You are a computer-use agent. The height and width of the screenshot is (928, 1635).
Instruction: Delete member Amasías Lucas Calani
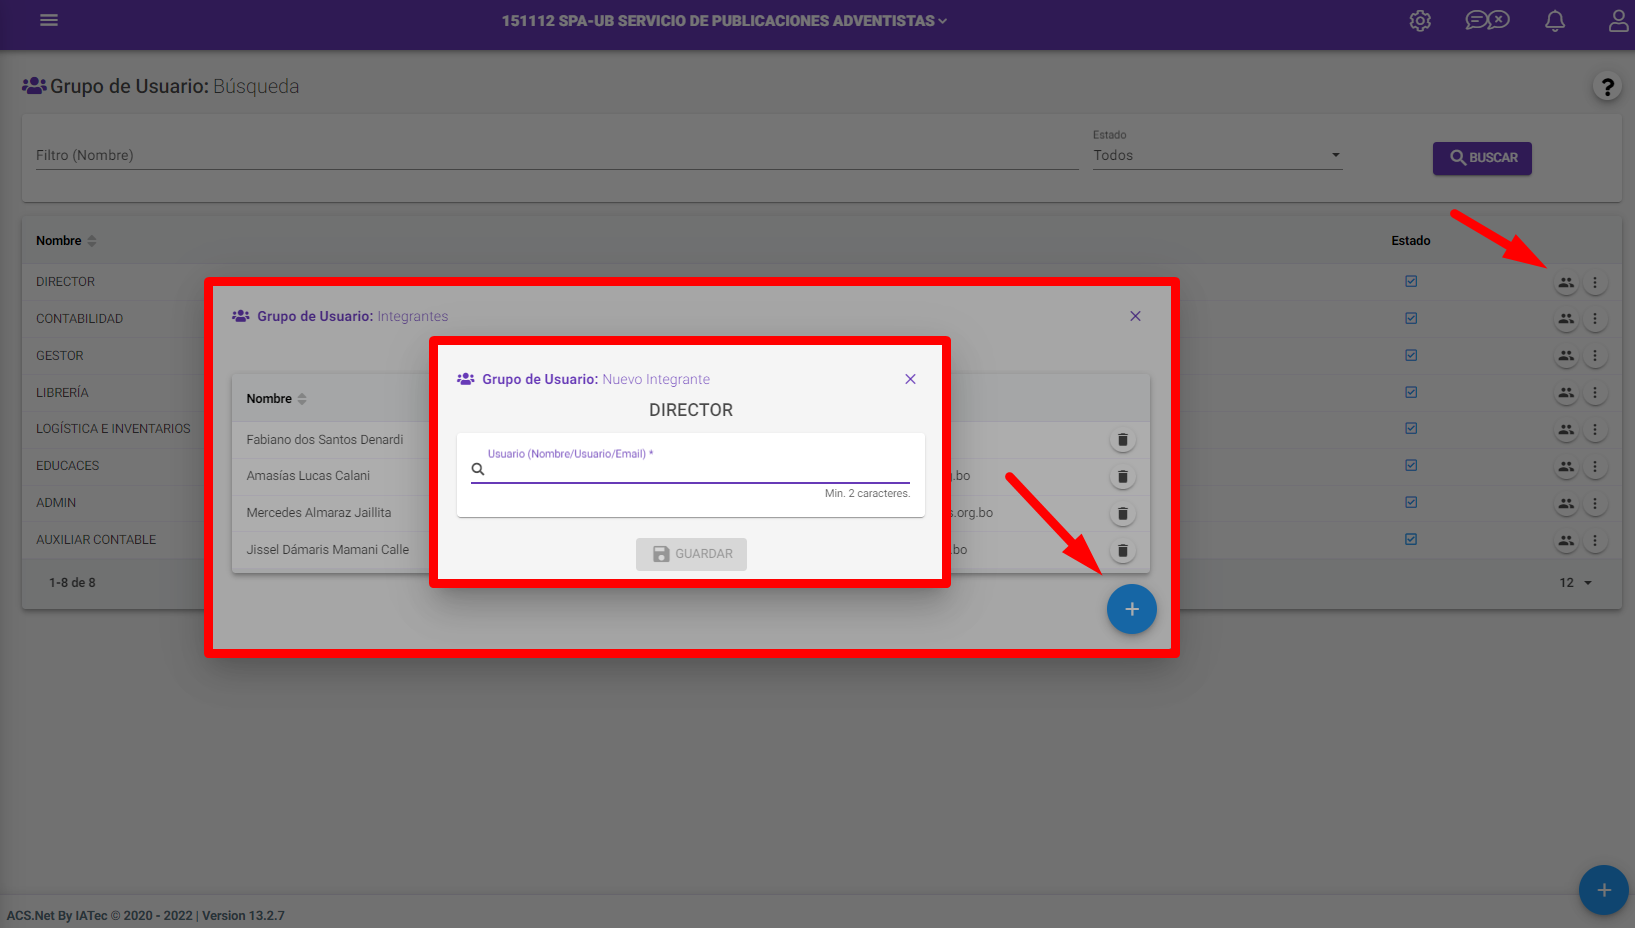pyautogui.click(x=1123, y=477)
